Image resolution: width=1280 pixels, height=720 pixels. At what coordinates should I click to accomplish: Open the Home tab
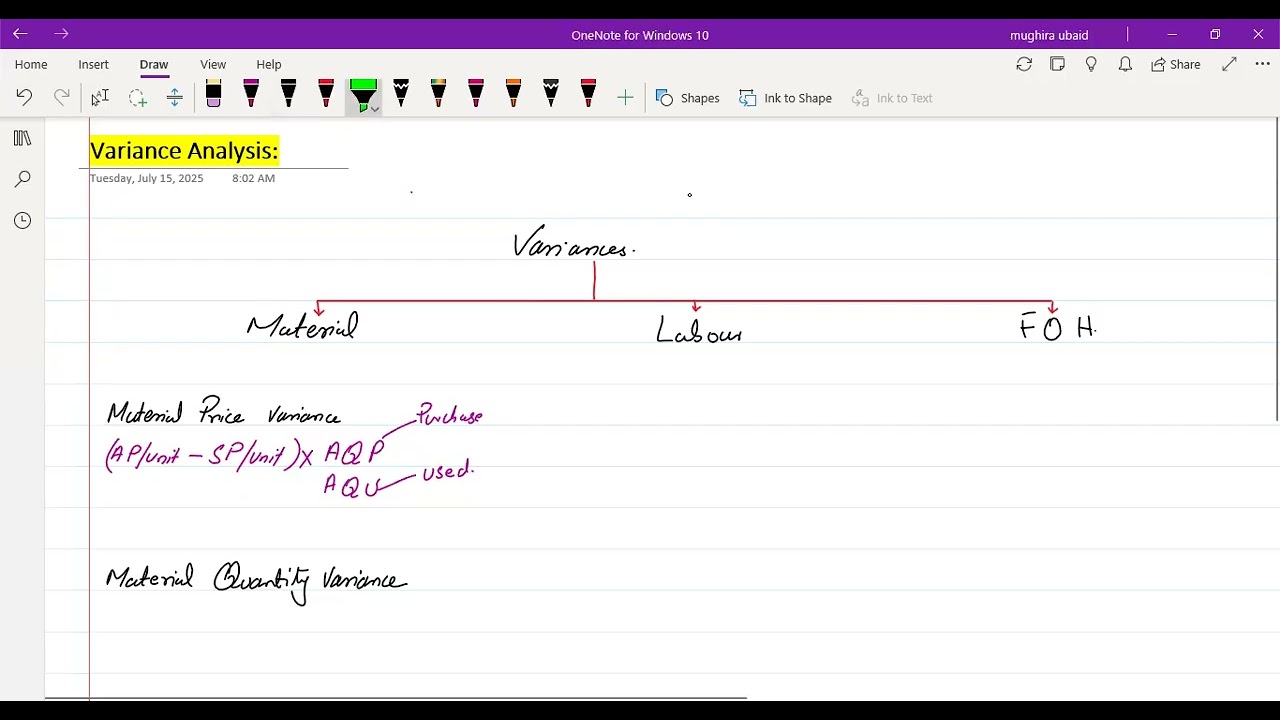(31, 64)
